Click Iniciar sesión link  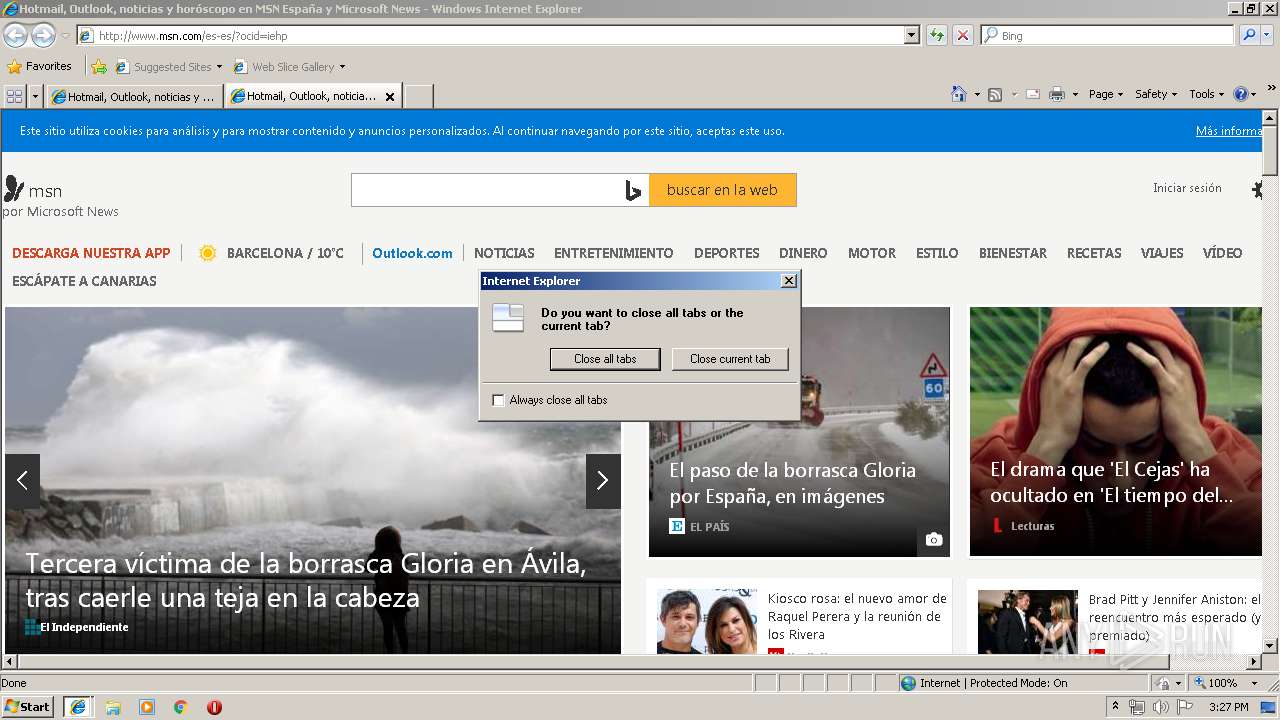pos(1187,188)
